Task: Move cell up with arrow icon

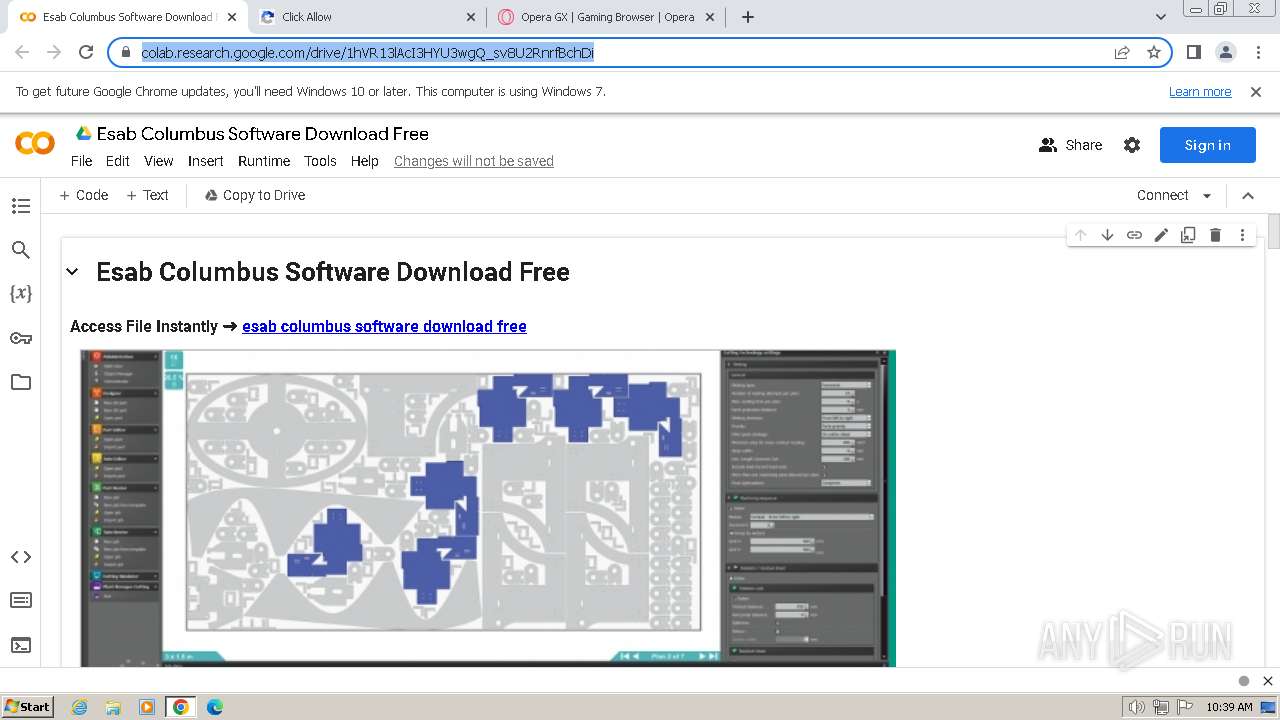Action: click(1080, 235)
